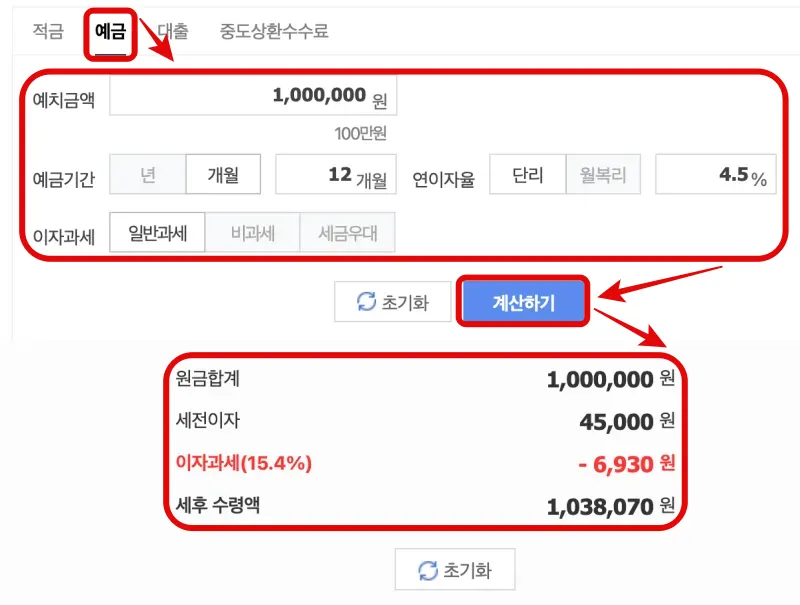
Task: Select 단리 for the annual interest rate
Action: pos(525,174)
